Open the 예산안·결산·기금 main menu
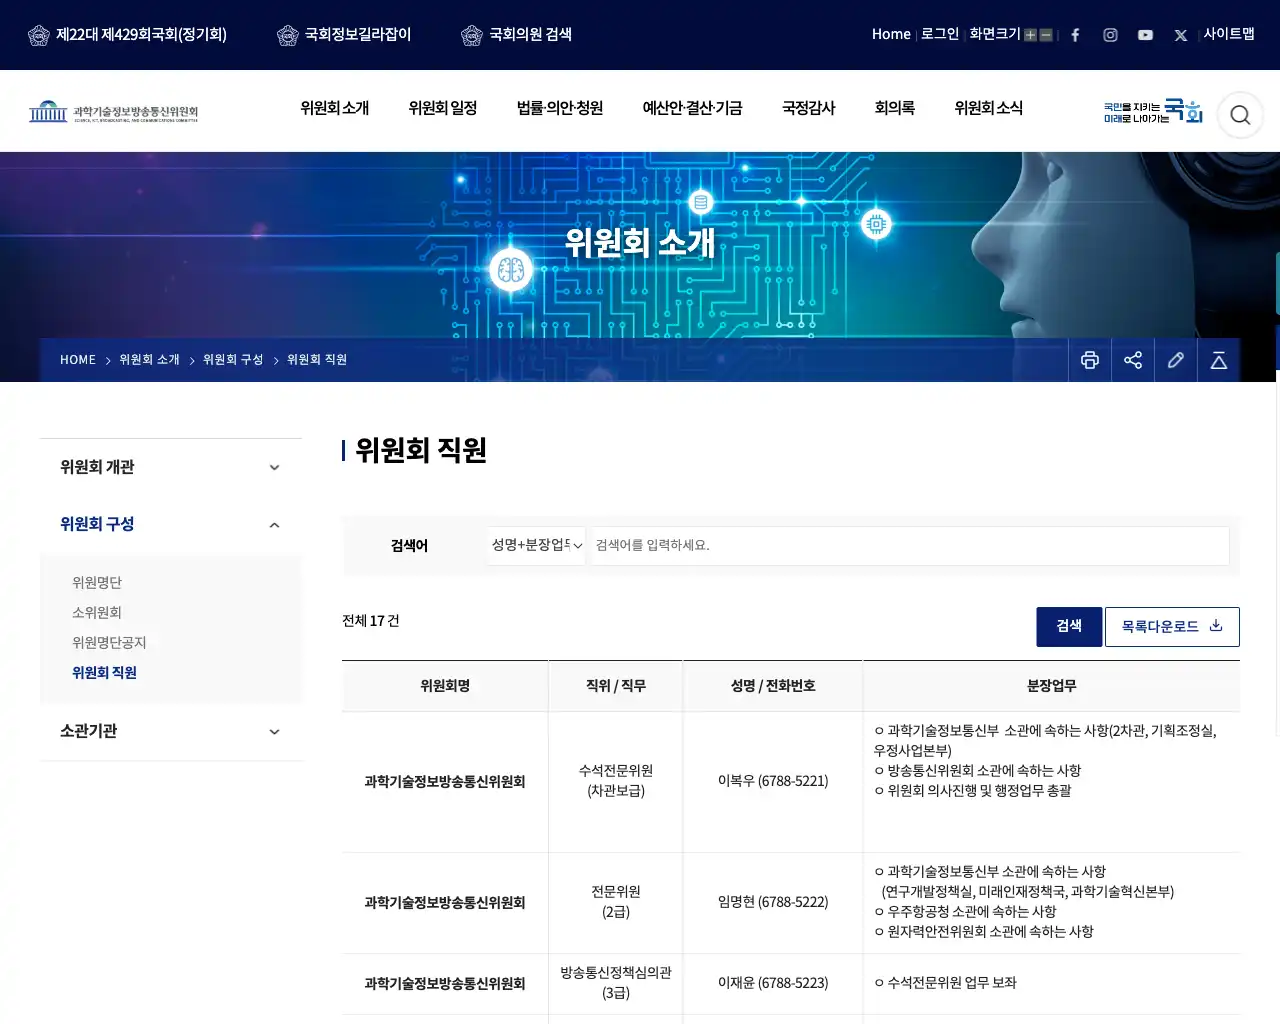Image resolution: width=1280 pixels, height=1024 pixels. tap(692, 108)
